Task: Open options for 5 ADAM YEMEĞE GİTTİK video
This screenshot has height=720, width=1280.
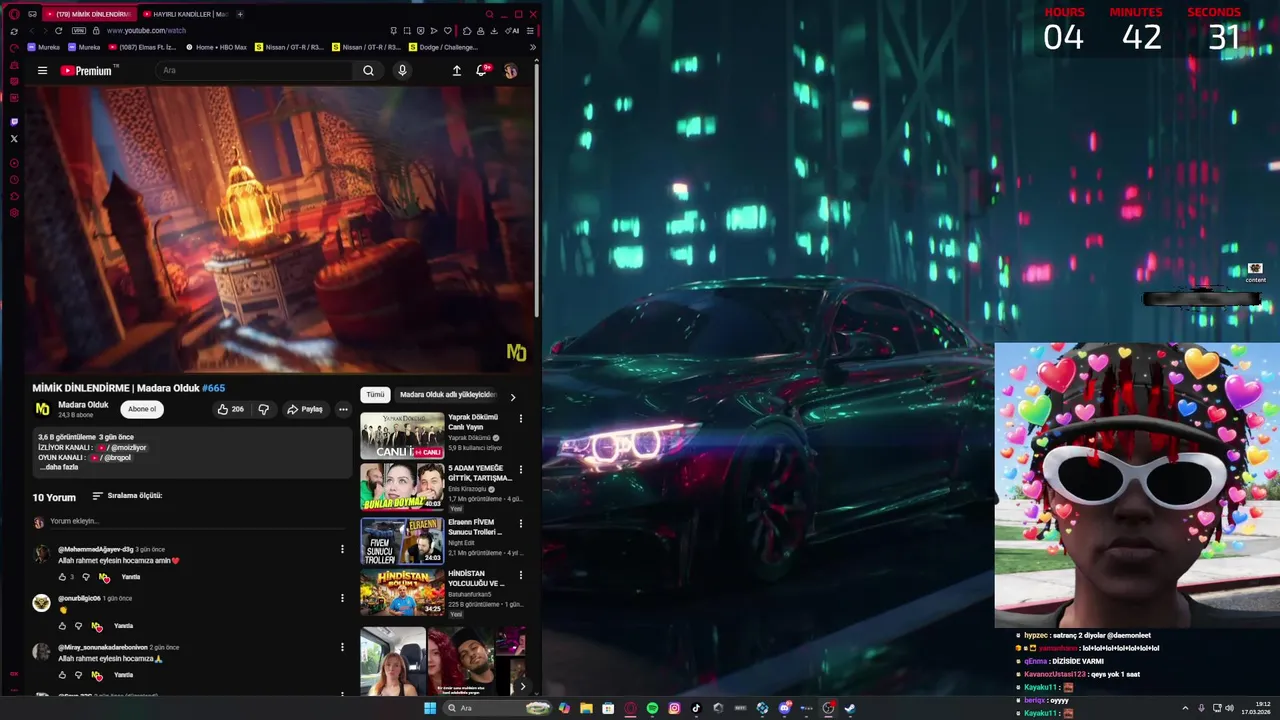Action: pos(520,470)
